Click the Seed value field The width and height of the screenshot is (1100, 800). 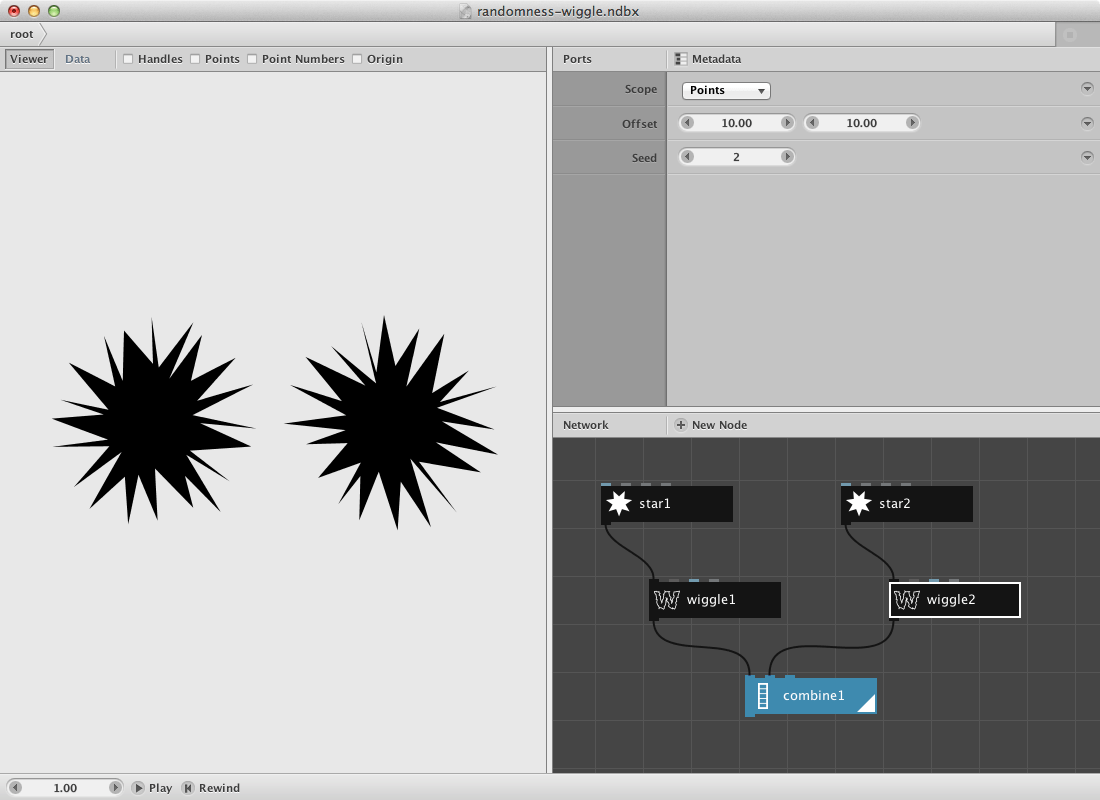[x=737, y=156]
